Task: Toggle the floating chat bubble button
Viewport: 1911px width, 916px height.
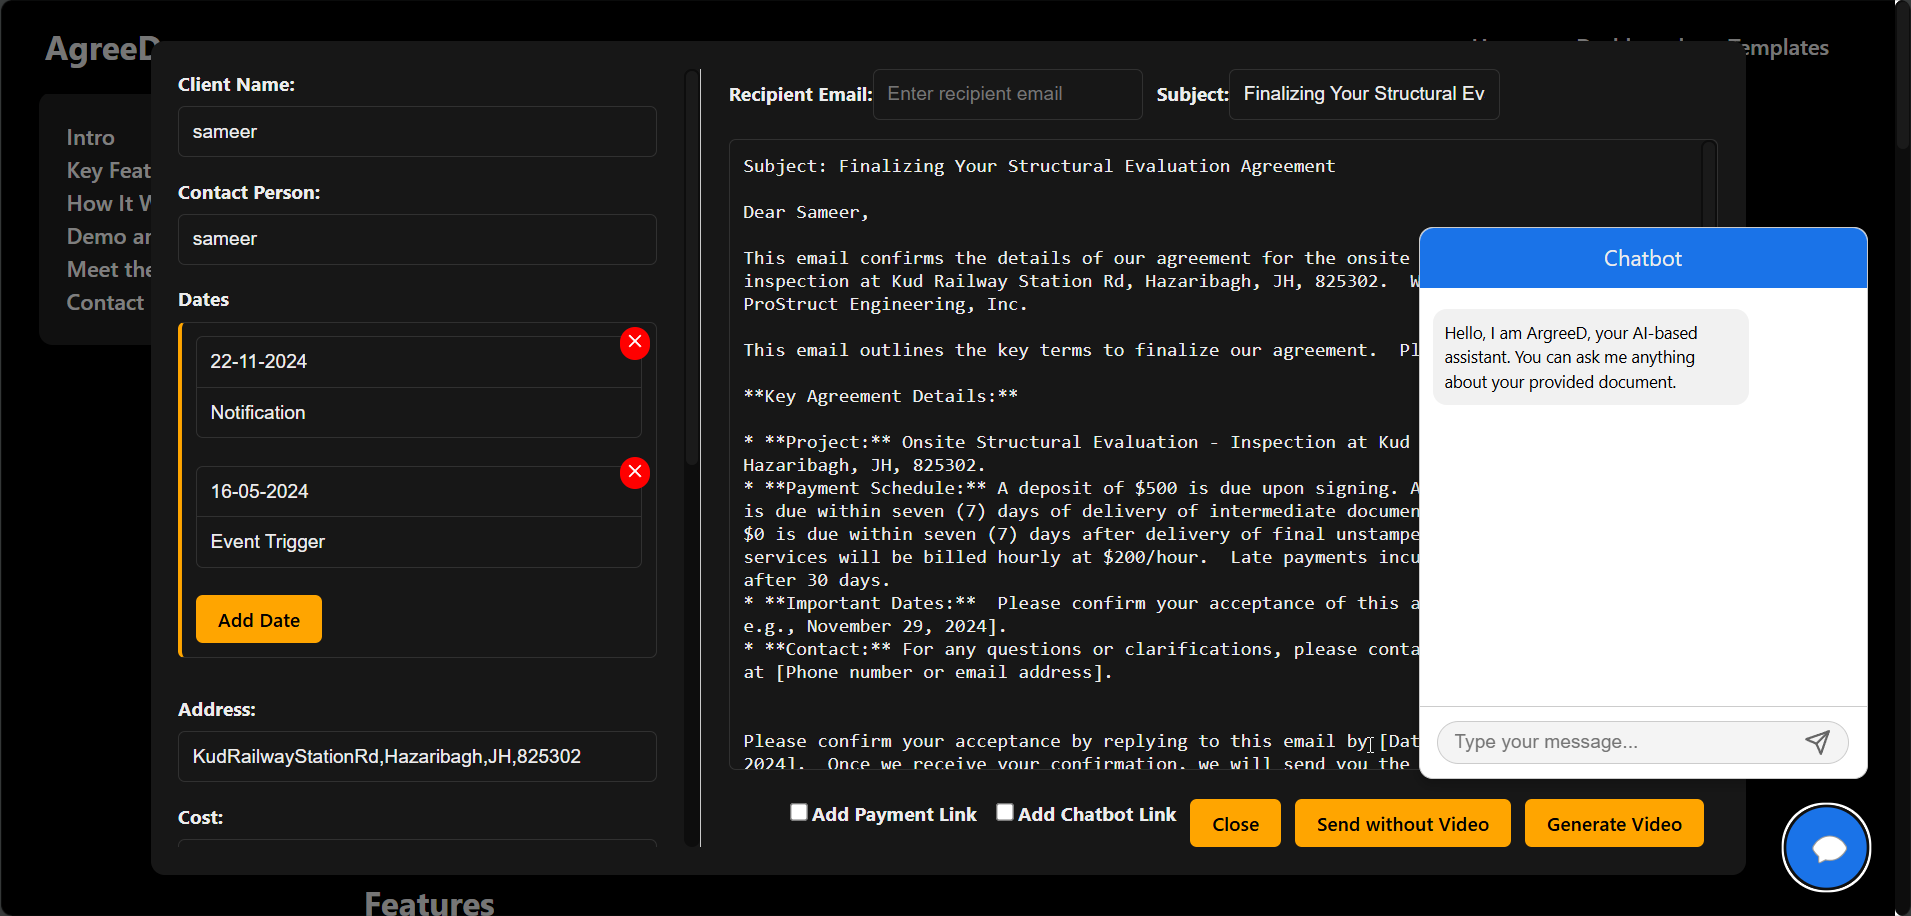Action: (1826, 847)
